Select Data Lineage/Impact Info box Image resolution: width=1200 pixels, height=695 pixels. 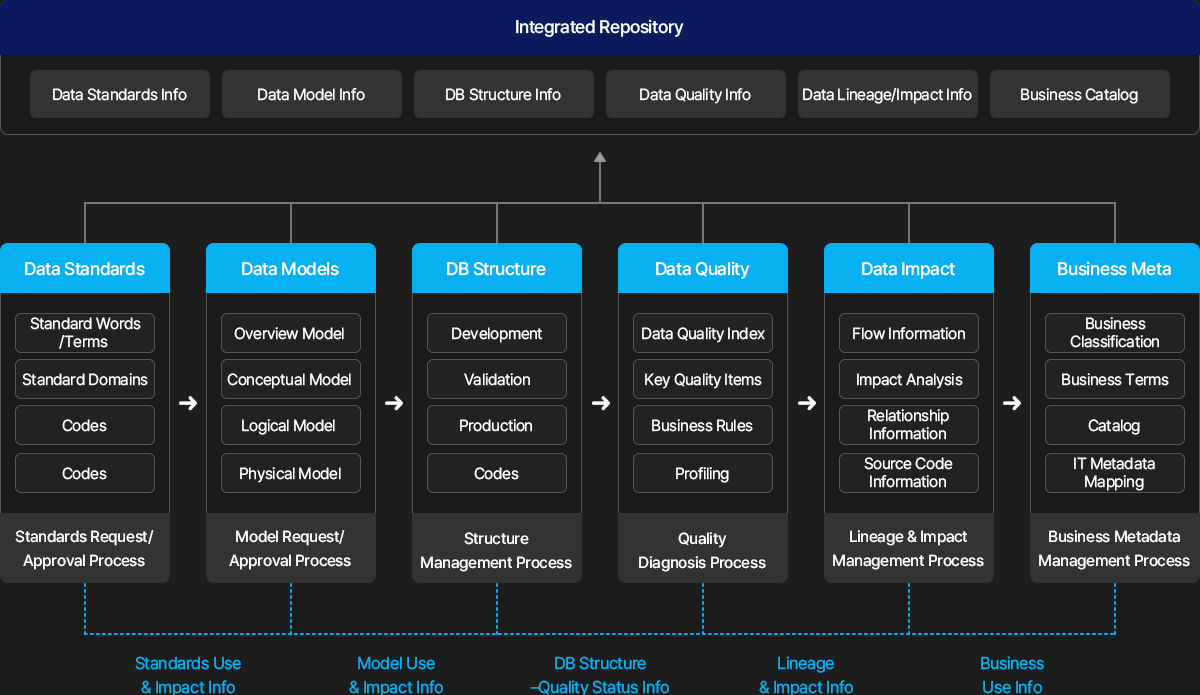[x=888, y=94]
